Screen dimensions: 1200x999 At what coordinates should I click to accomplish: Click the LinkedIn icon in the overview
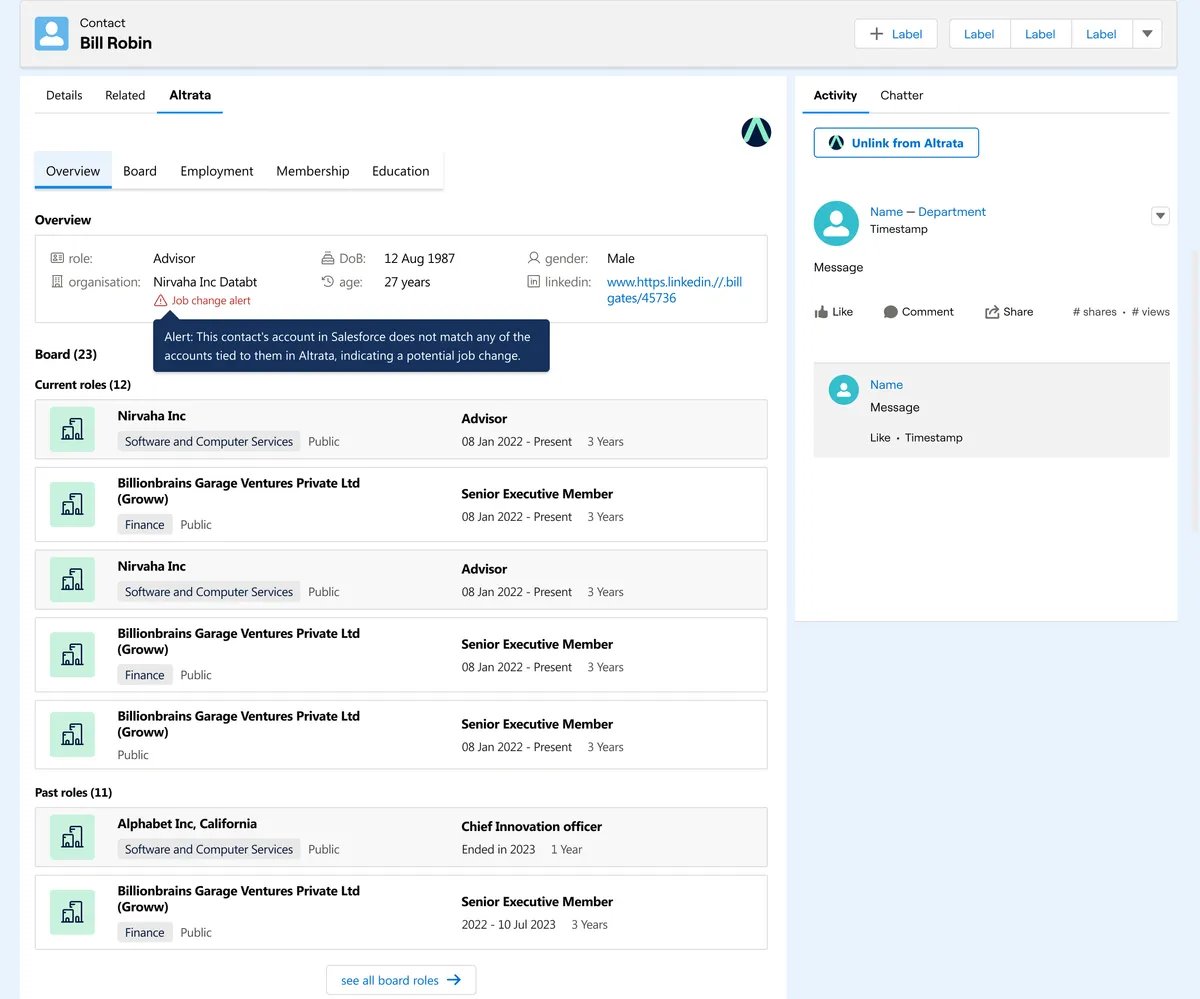tap(534, 282)
